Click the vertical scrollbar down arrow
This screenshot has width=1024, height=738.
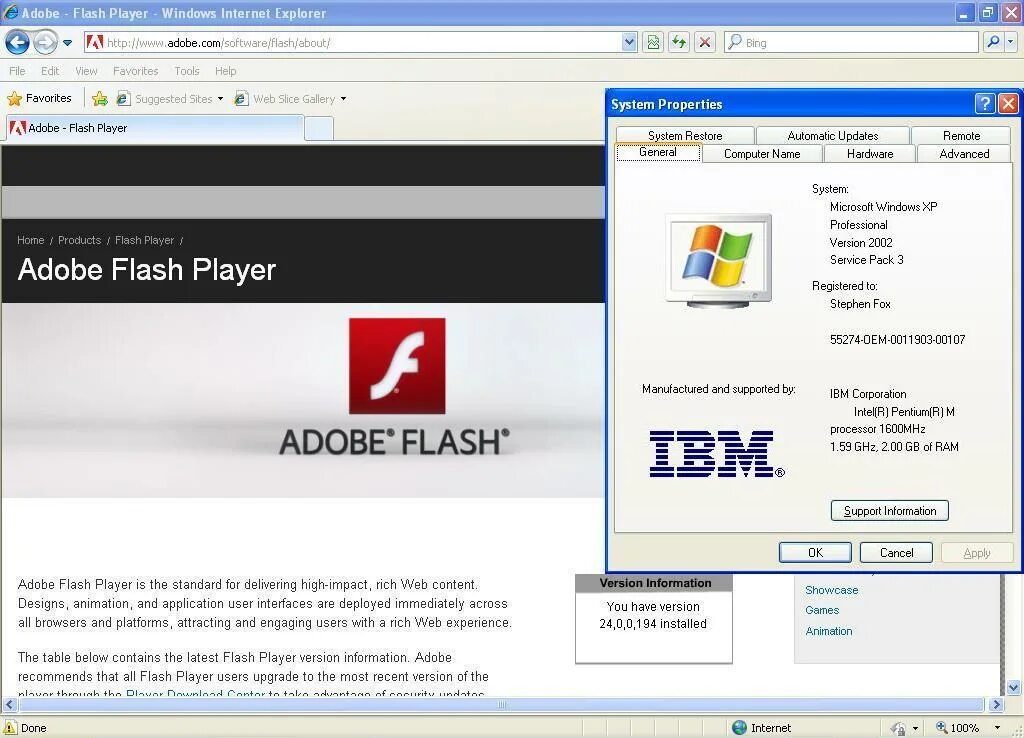pos(1014,687)
